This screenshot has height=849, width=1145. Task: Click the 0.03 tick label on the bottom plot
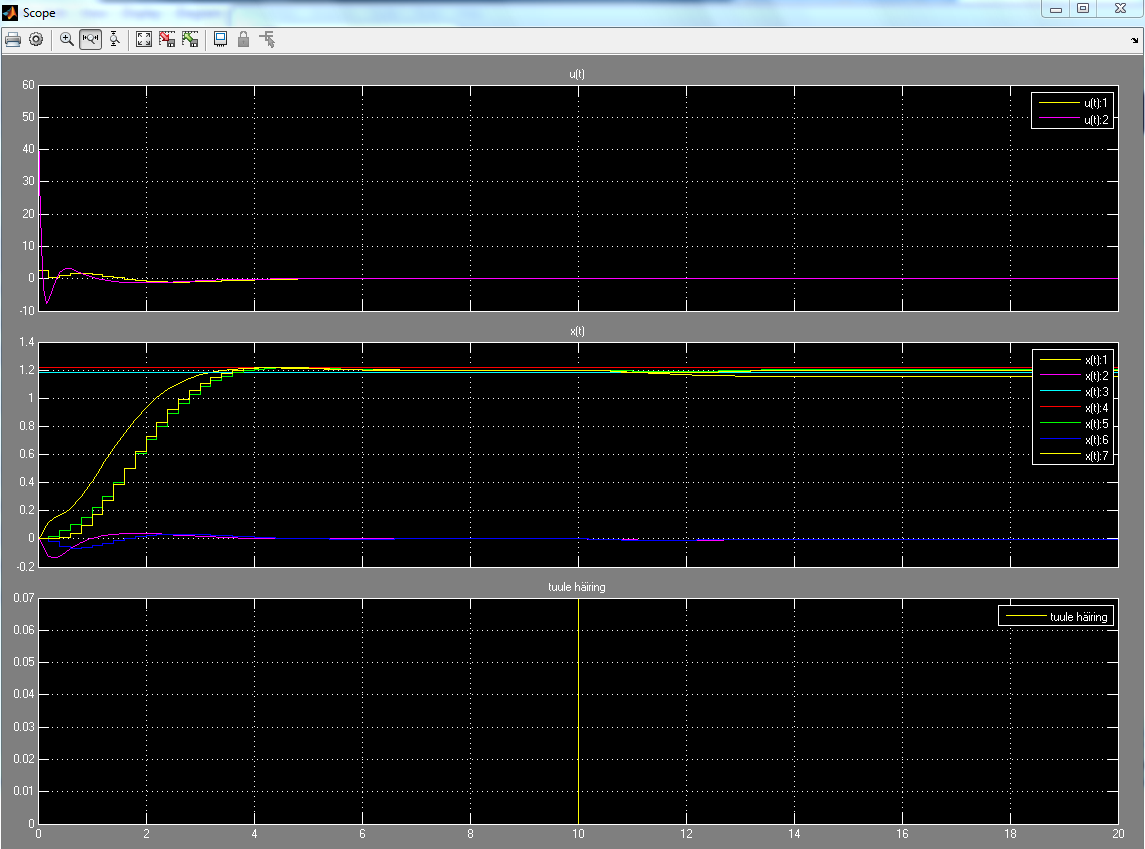[23, 727]
